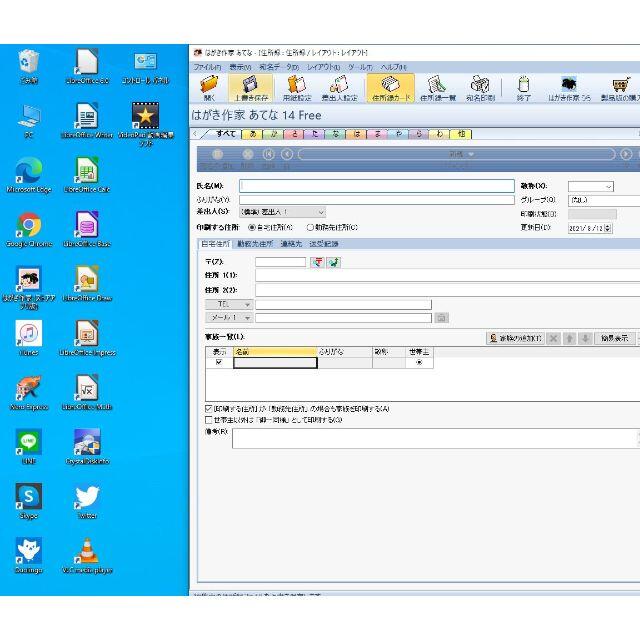Switch to the 送受記録 tab
640x640 pixels.
pos(324,244)
